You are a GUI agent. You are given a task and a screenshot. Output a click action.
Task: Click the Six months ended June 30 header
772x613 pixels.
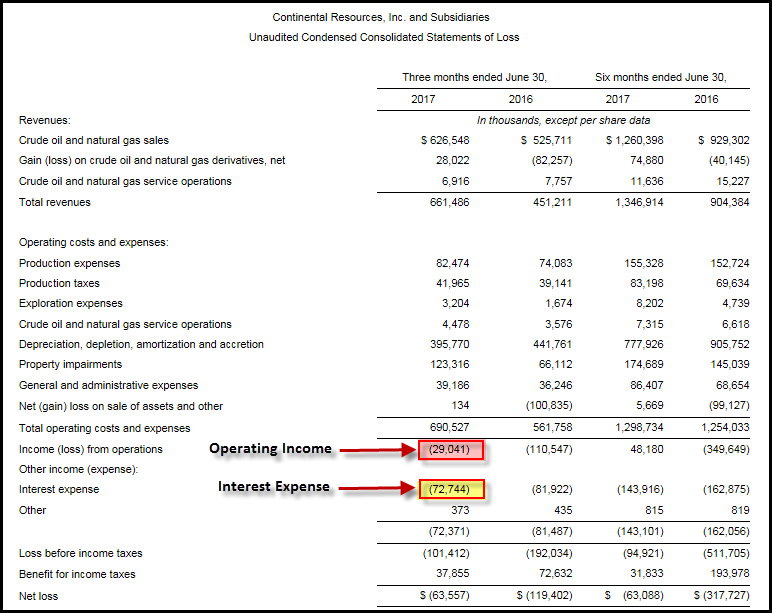[x=660, y=77]
